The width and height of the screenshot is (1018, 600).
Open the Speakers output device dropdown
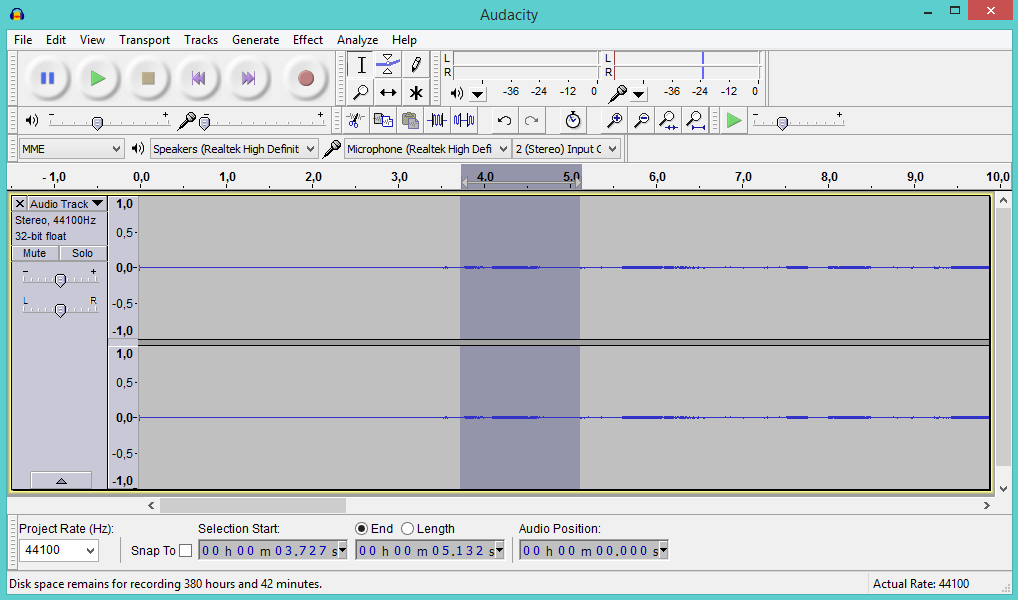pos(234,149)
